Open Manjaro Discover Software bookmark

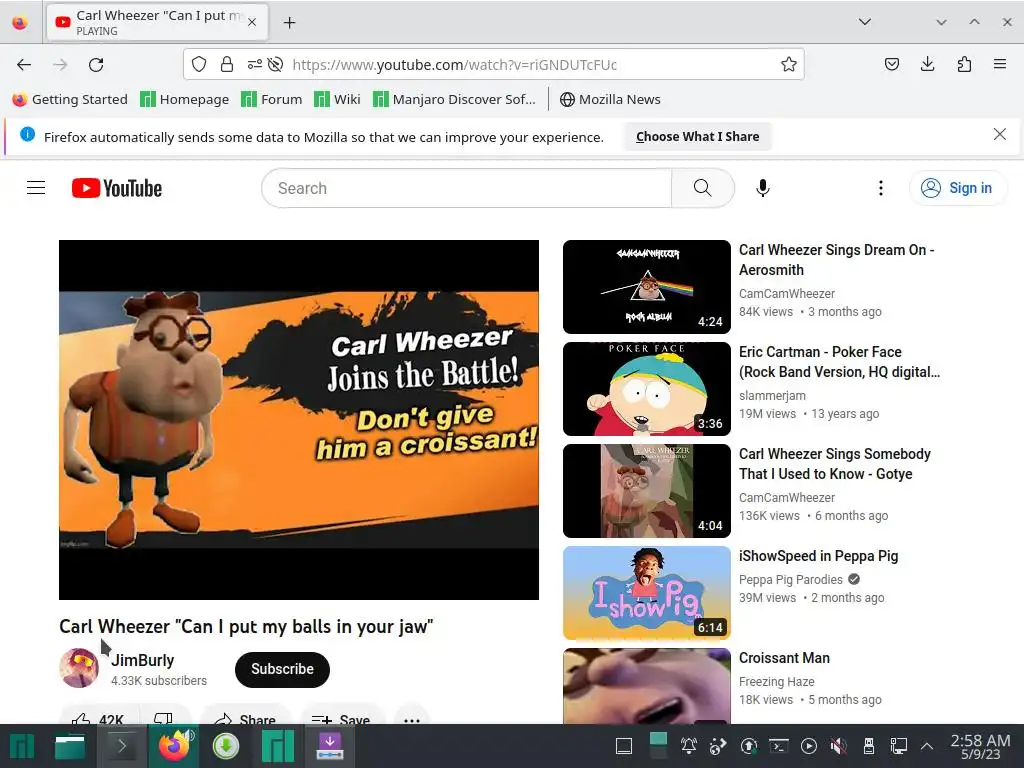[455, 99]
